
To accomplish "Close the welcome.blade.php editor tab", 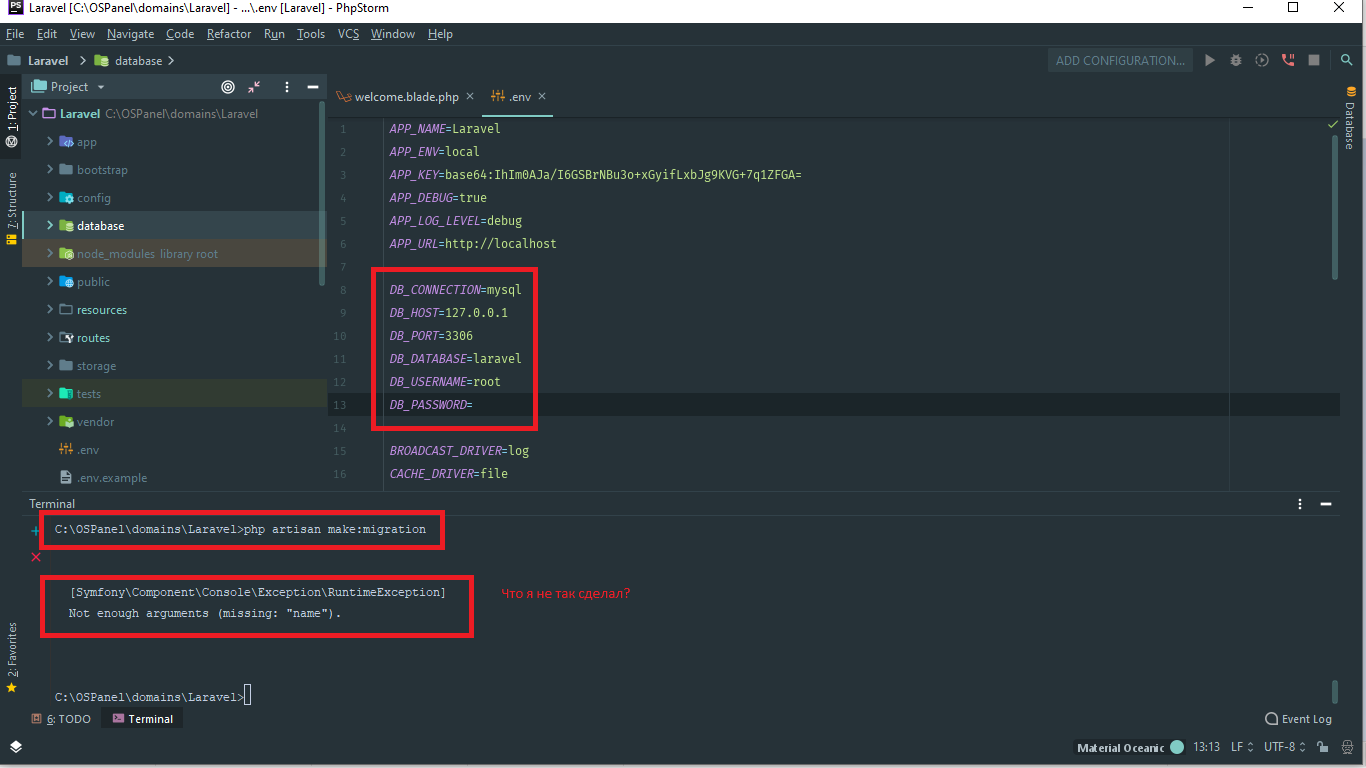I will click(x=470, y=97).
